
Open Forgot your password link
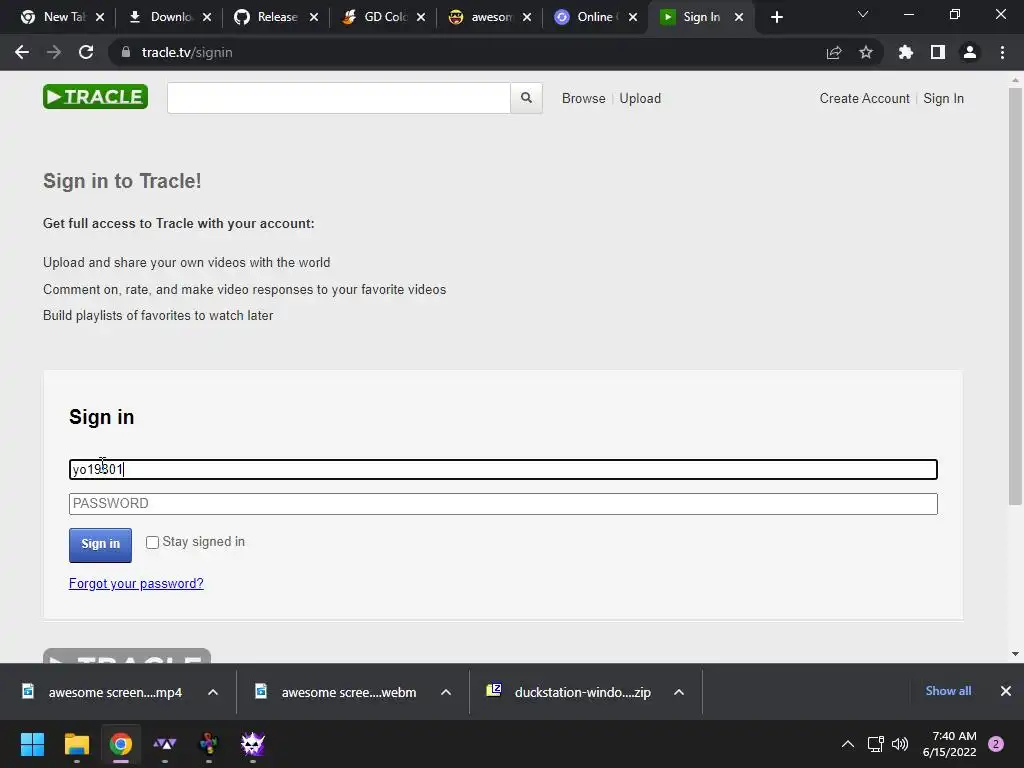136,583
